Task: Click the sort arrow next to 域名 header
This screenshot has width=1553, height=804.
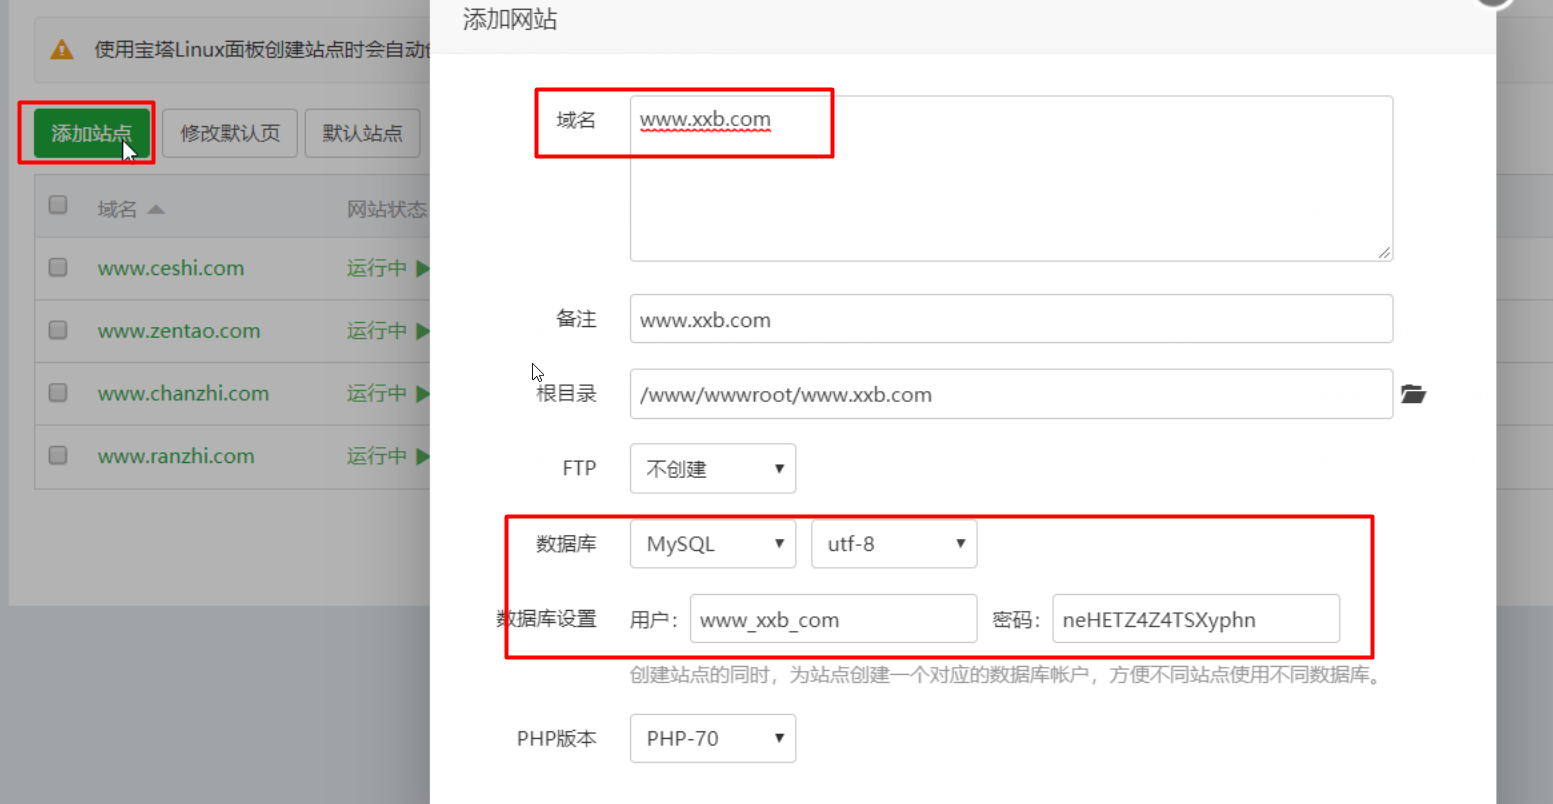Action: click(x=156, y=210)
